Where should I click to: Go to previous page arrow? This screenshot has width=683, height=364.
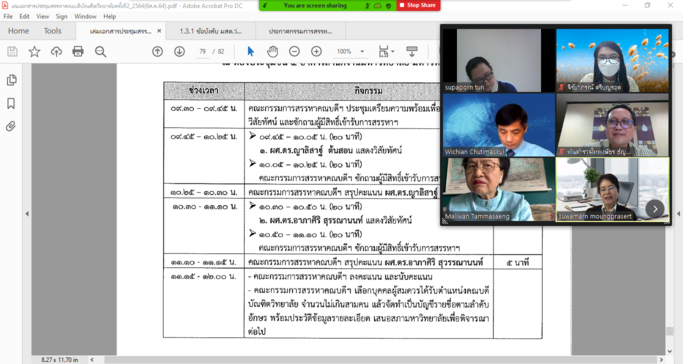pyautogui.click(x=158, y=51)
